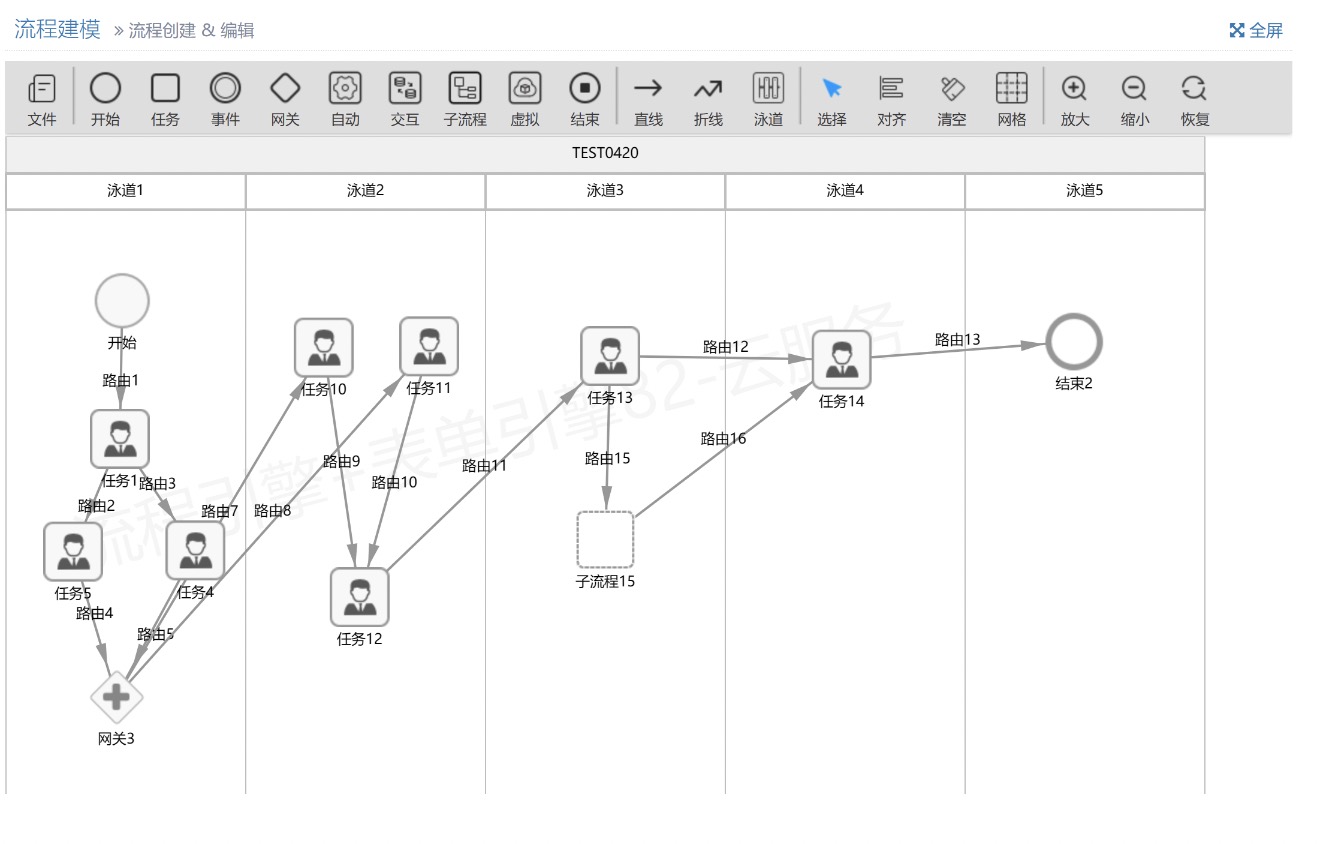Select the TEST0420 pool header

[605, 154]
